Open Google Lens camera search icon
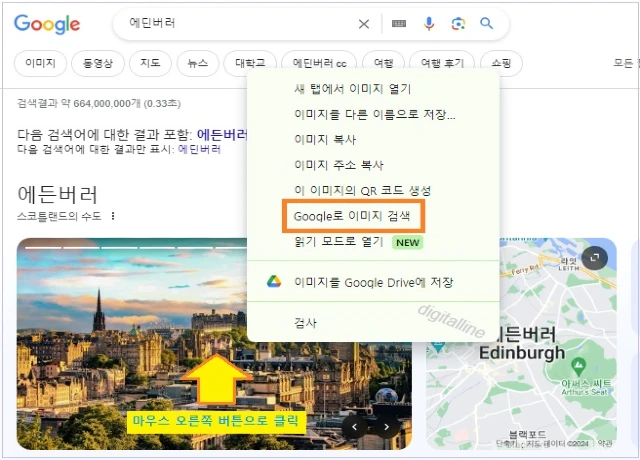 point(458,24)
